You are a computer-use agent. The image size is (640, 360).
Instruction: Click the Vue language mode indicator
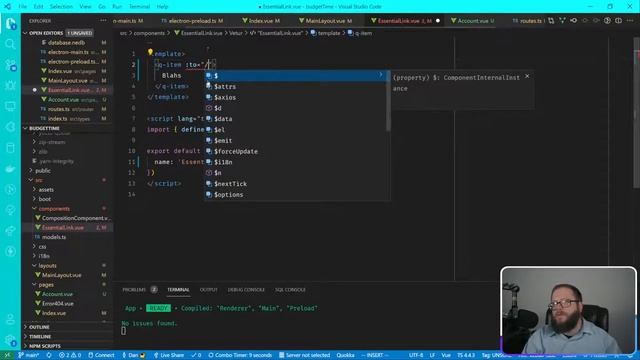[446, 355]
